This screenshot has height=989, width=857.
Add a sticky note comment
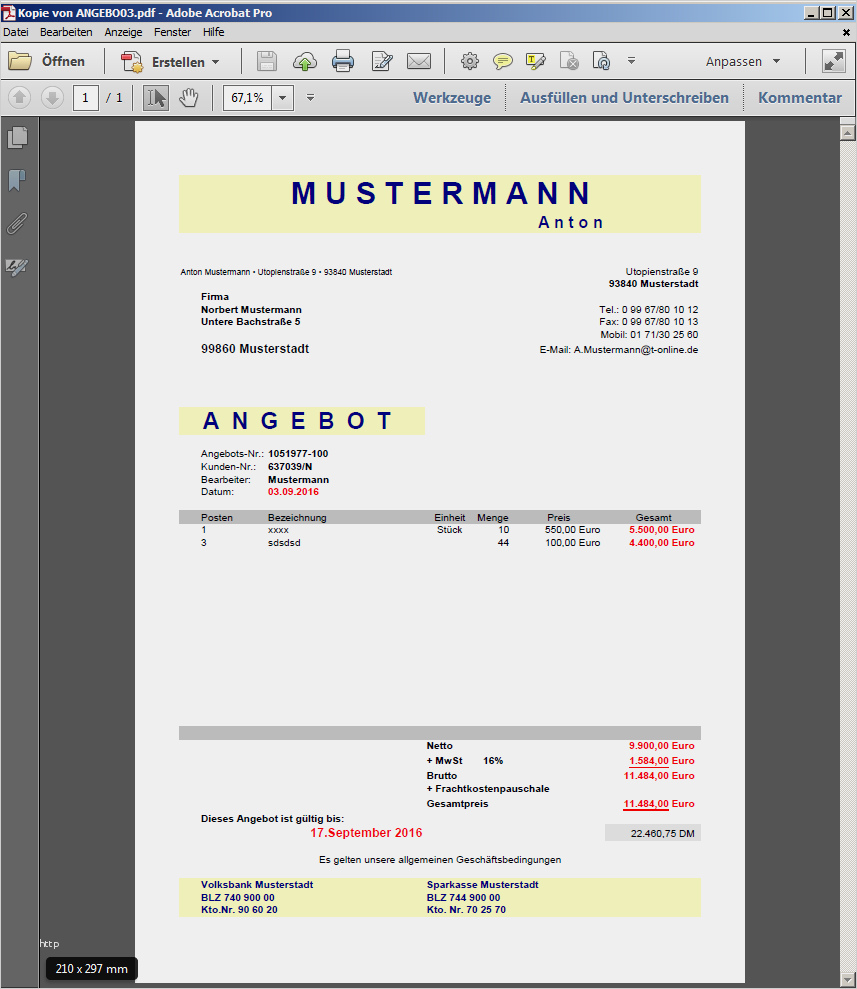[503, 62]
